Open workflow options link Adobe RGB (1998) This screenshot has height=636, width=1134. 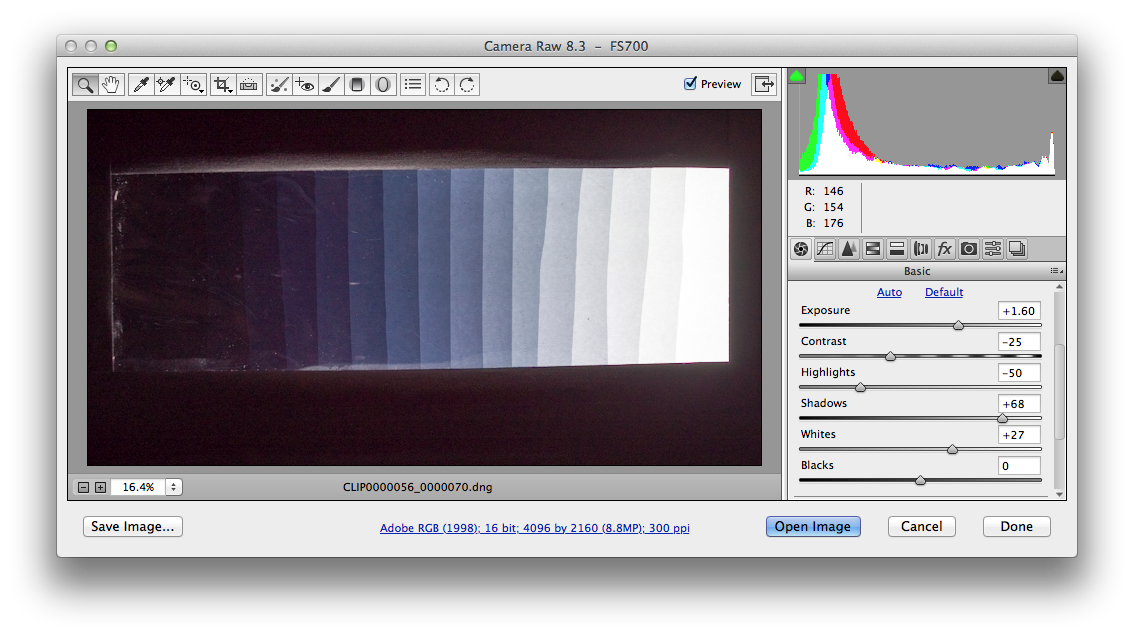534,528
